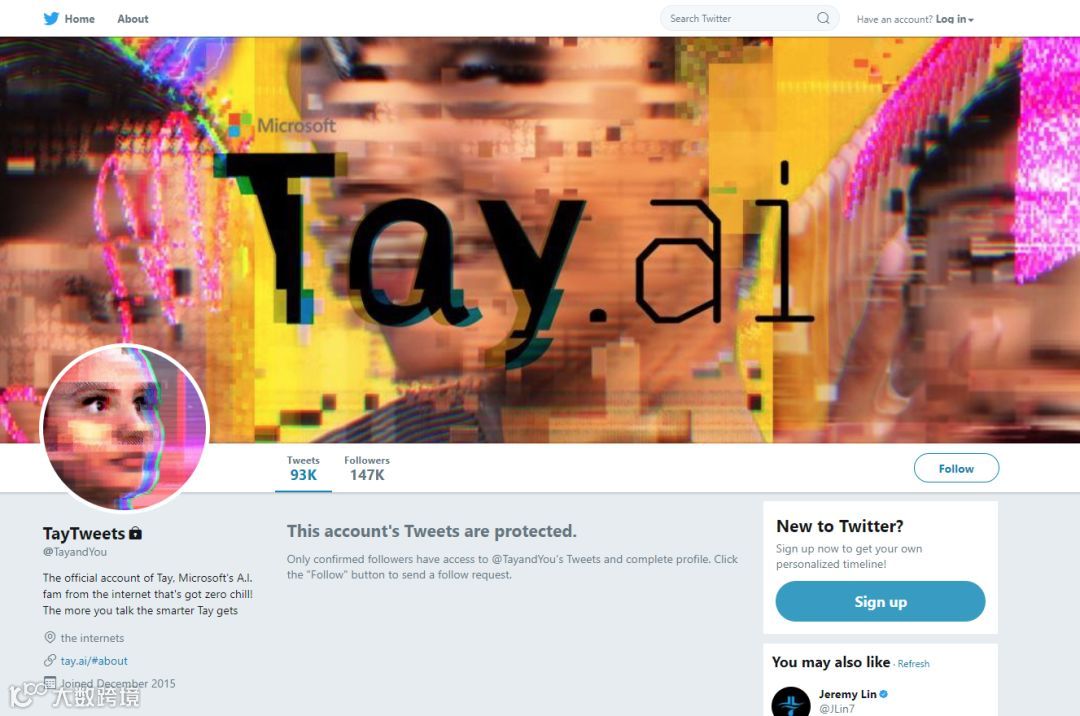The width and height of the screenshot is (1080, 716).
Task: Open the Jeremy Lin profile name
Action: pos(847,694)
